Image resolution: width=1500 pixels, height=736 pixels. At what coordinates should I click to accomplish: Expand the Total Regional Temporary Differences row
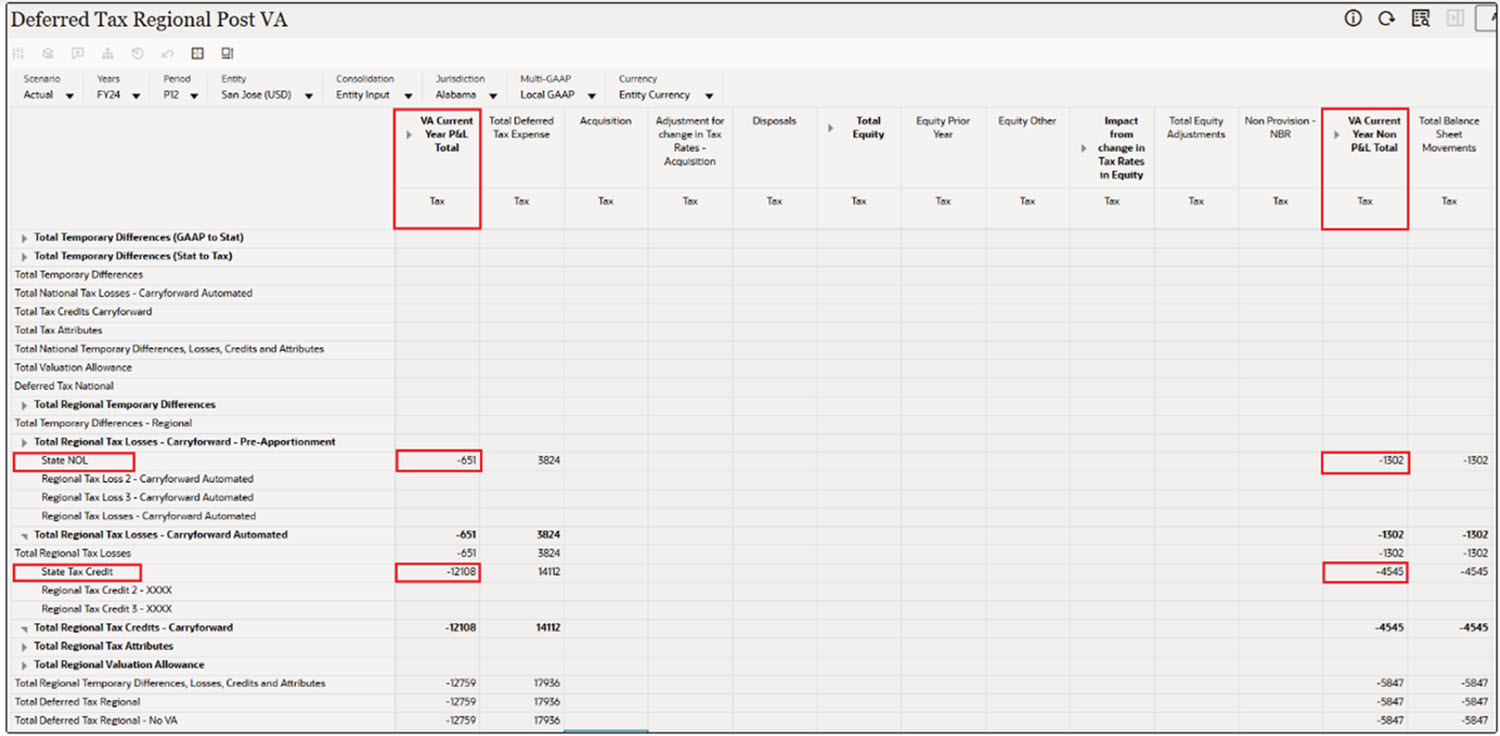[x=24, y=405]
